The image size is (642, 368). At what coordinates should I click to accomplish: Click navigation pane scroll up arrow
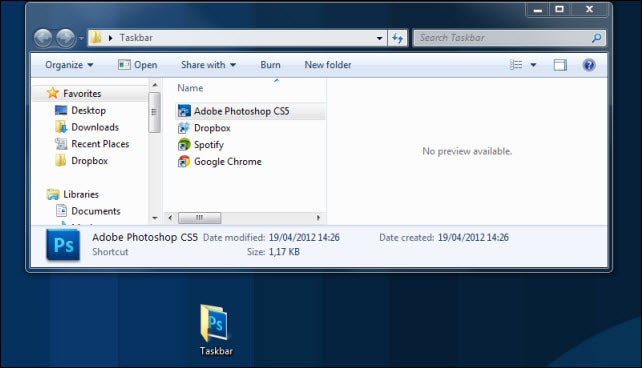point(154,85)
